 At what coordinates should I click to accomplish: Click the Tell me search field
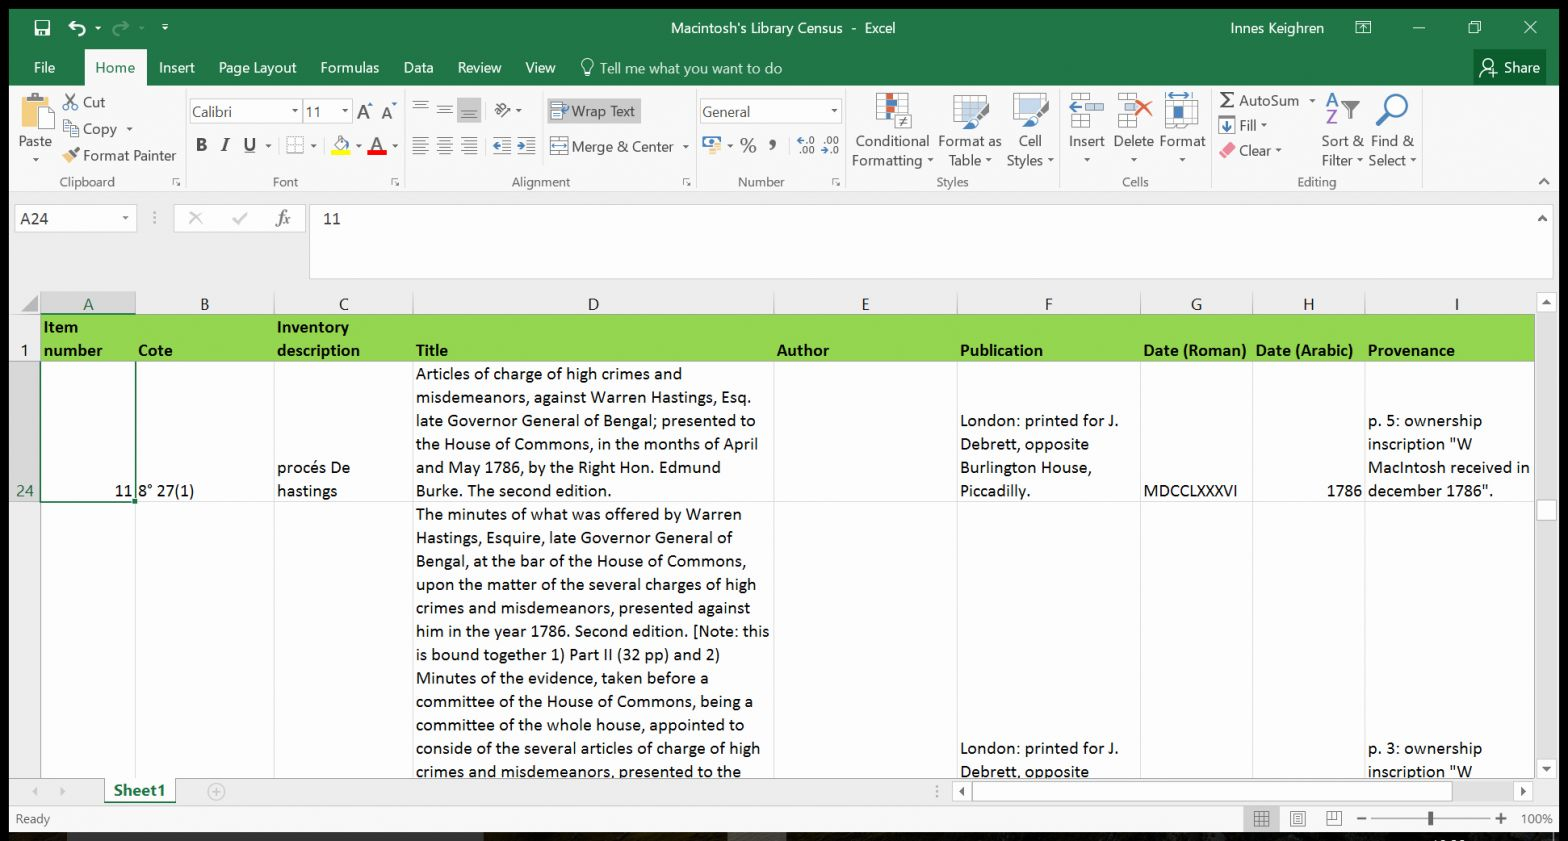(690, 68)
